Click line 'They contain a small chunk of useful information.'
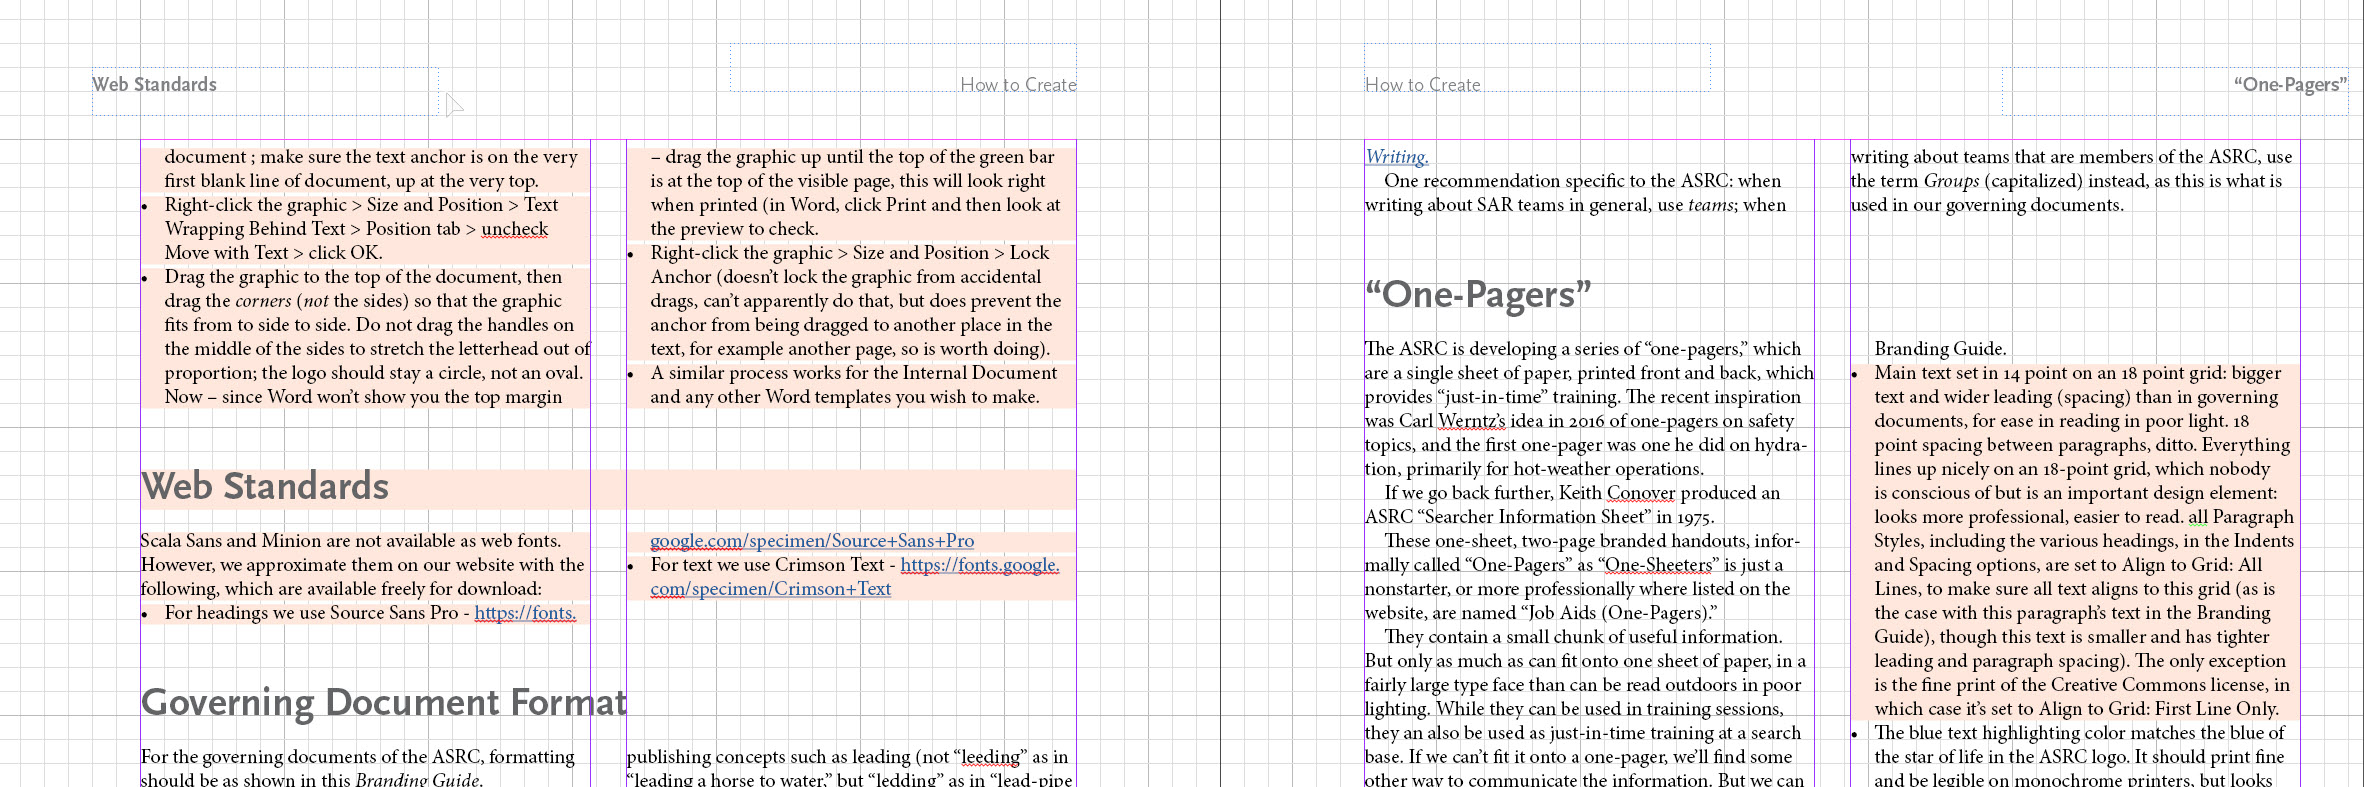This screenshot has height=787, width=2364. pyautogui.click(x=1583, y=637)
